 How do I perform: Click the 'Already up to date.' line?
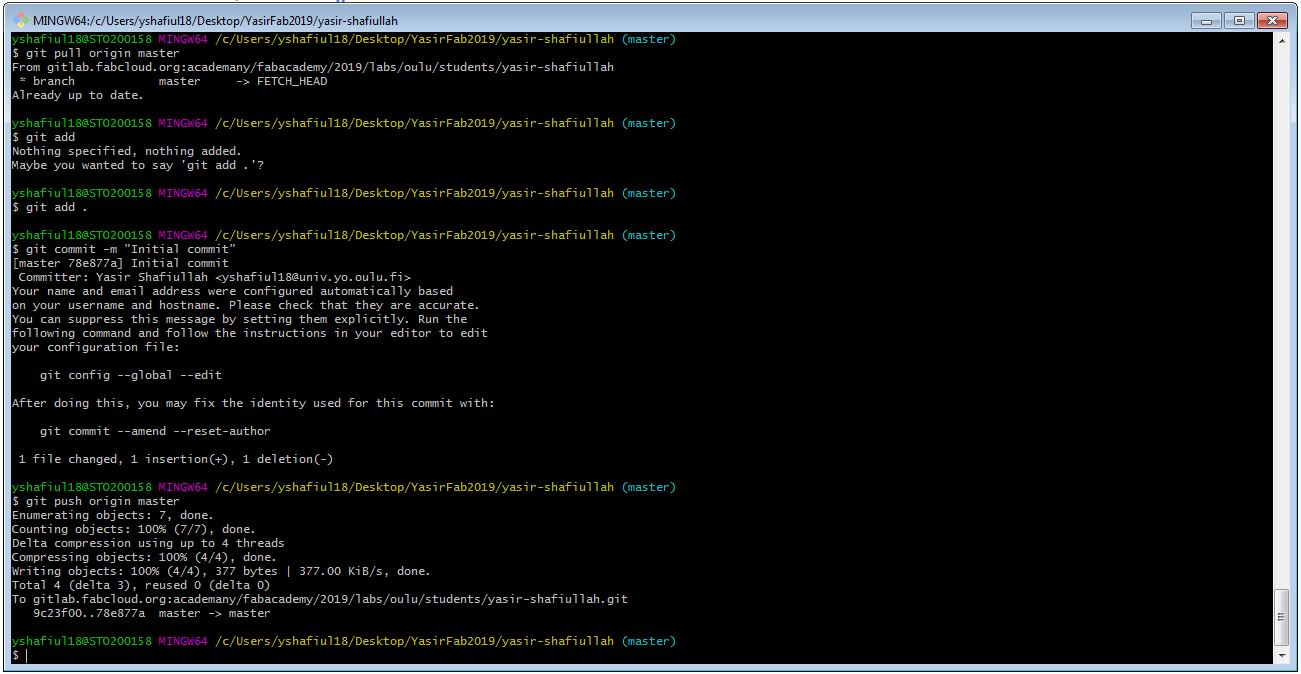pos(78,96)
